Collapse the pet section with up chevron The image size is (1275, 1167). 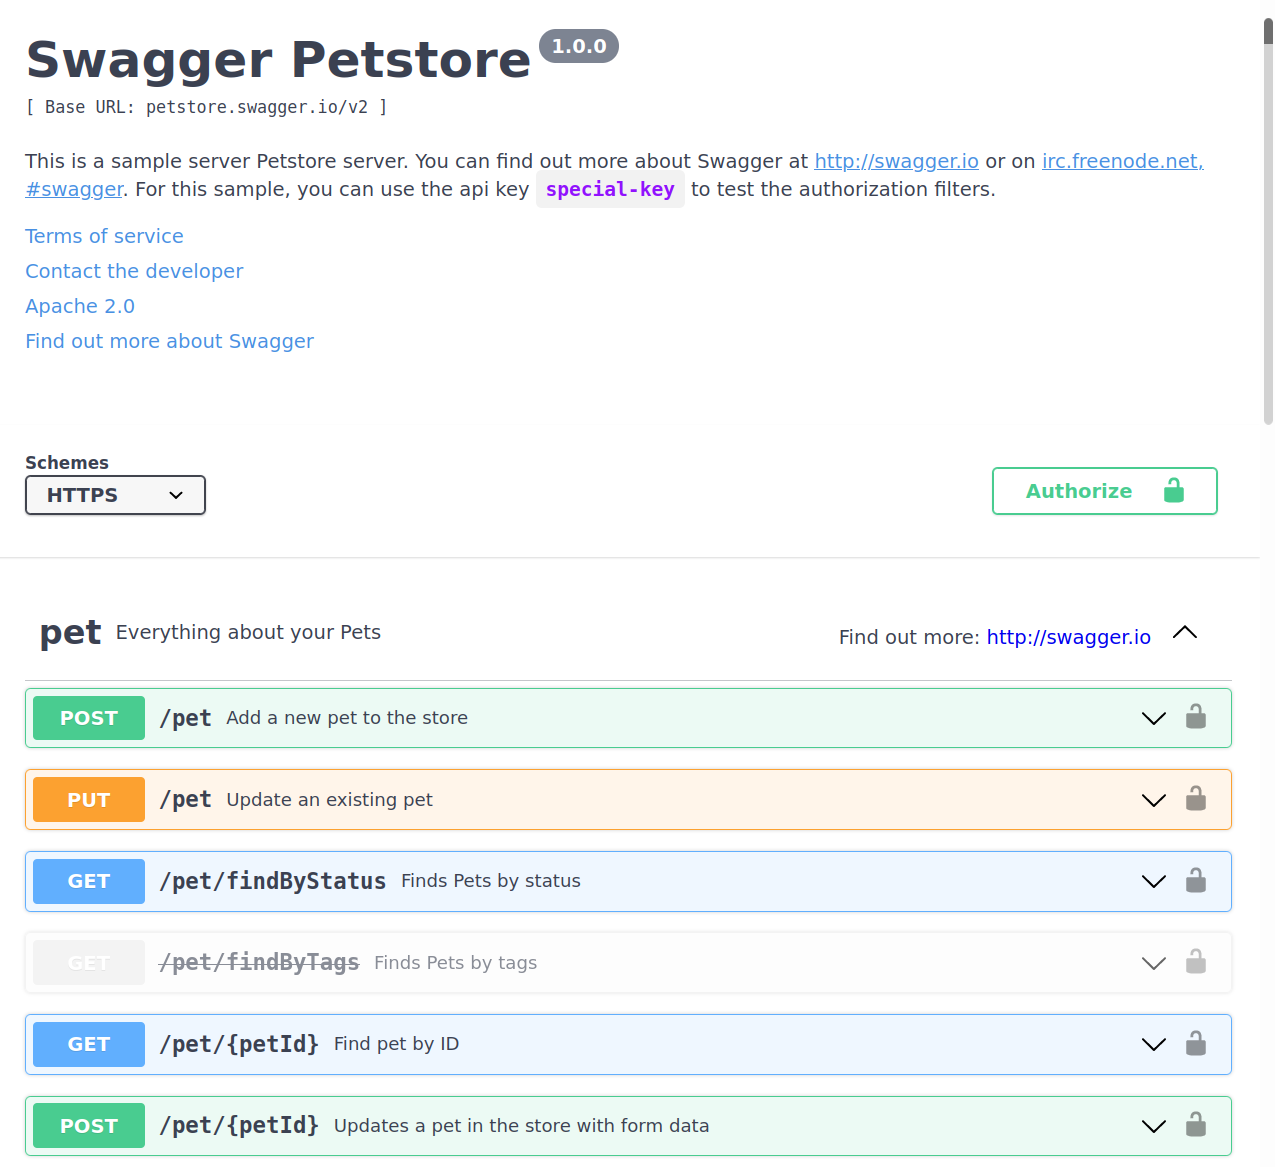coord(1185,632)
